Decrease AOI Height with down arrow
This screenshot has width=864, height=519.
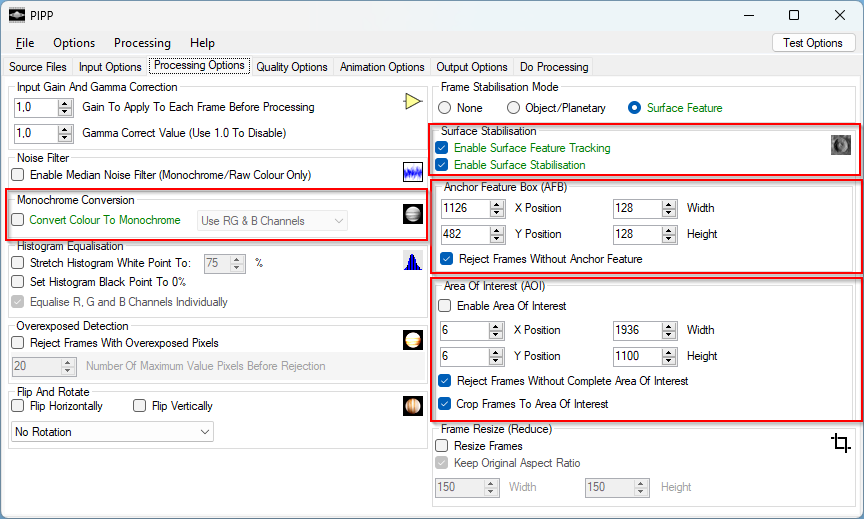669,360
